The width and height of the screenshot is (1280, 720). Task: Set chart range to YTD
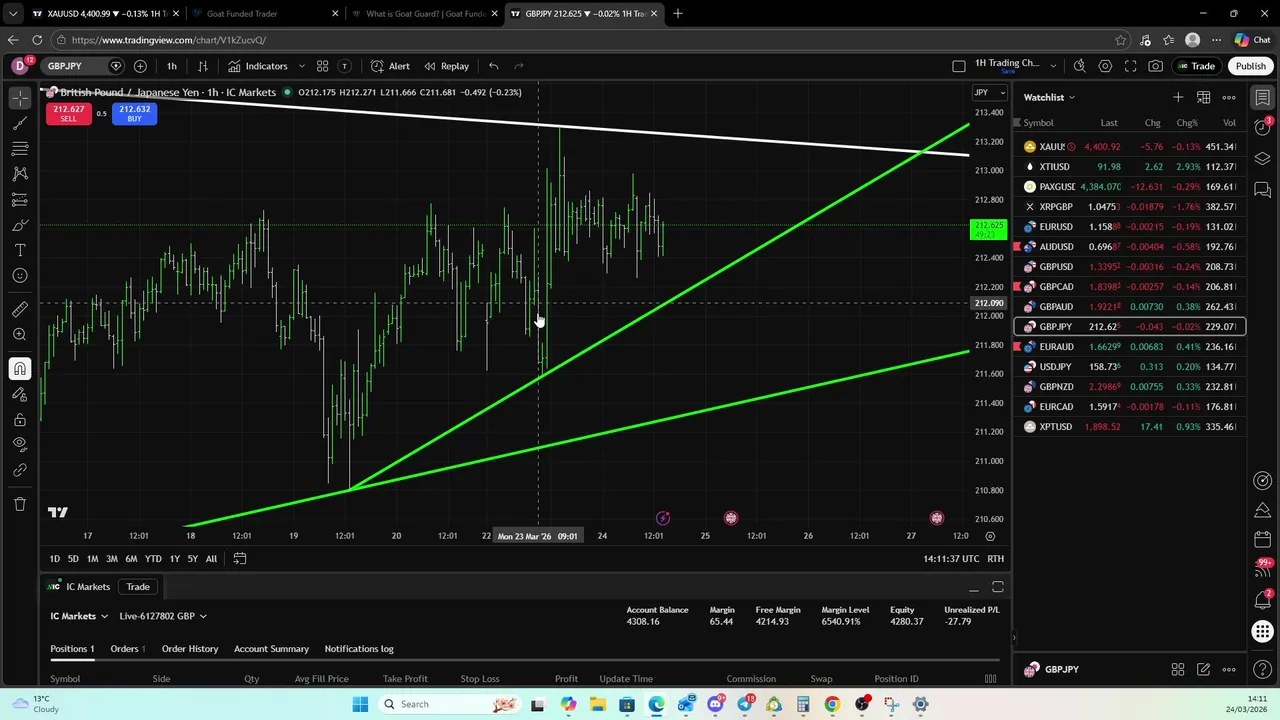[x=153, y=559]
